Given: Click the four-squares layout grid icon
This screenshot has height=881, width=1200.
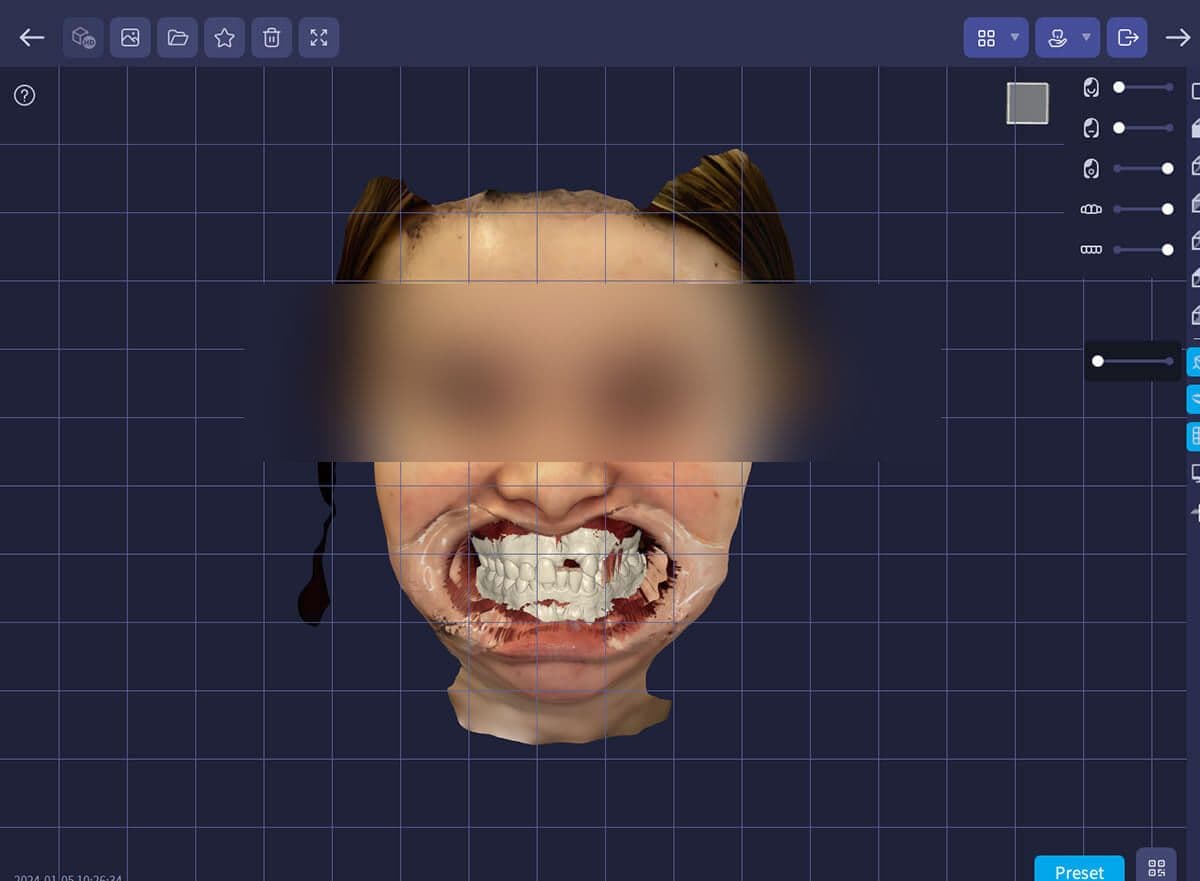Looking at the screenshot, I should [x=986, y=38].
